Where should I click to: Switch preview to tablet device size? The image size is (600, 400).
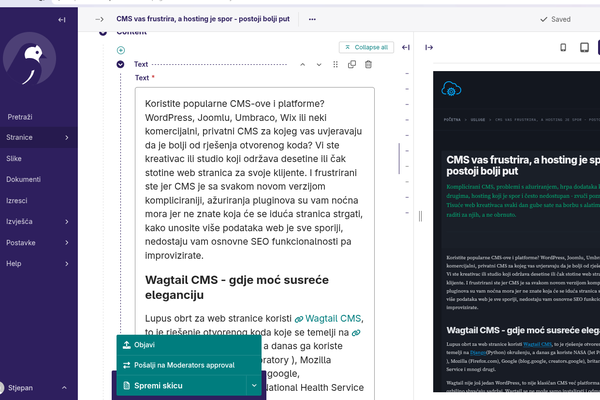584,47
